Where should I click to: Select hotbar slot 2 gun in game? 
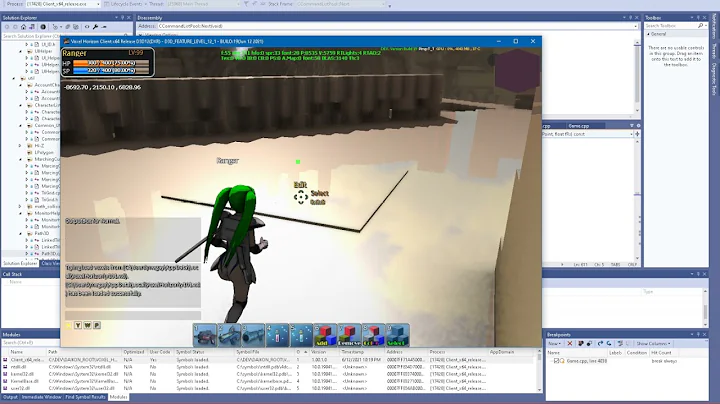pyautogui.click(x=229, y=335)
